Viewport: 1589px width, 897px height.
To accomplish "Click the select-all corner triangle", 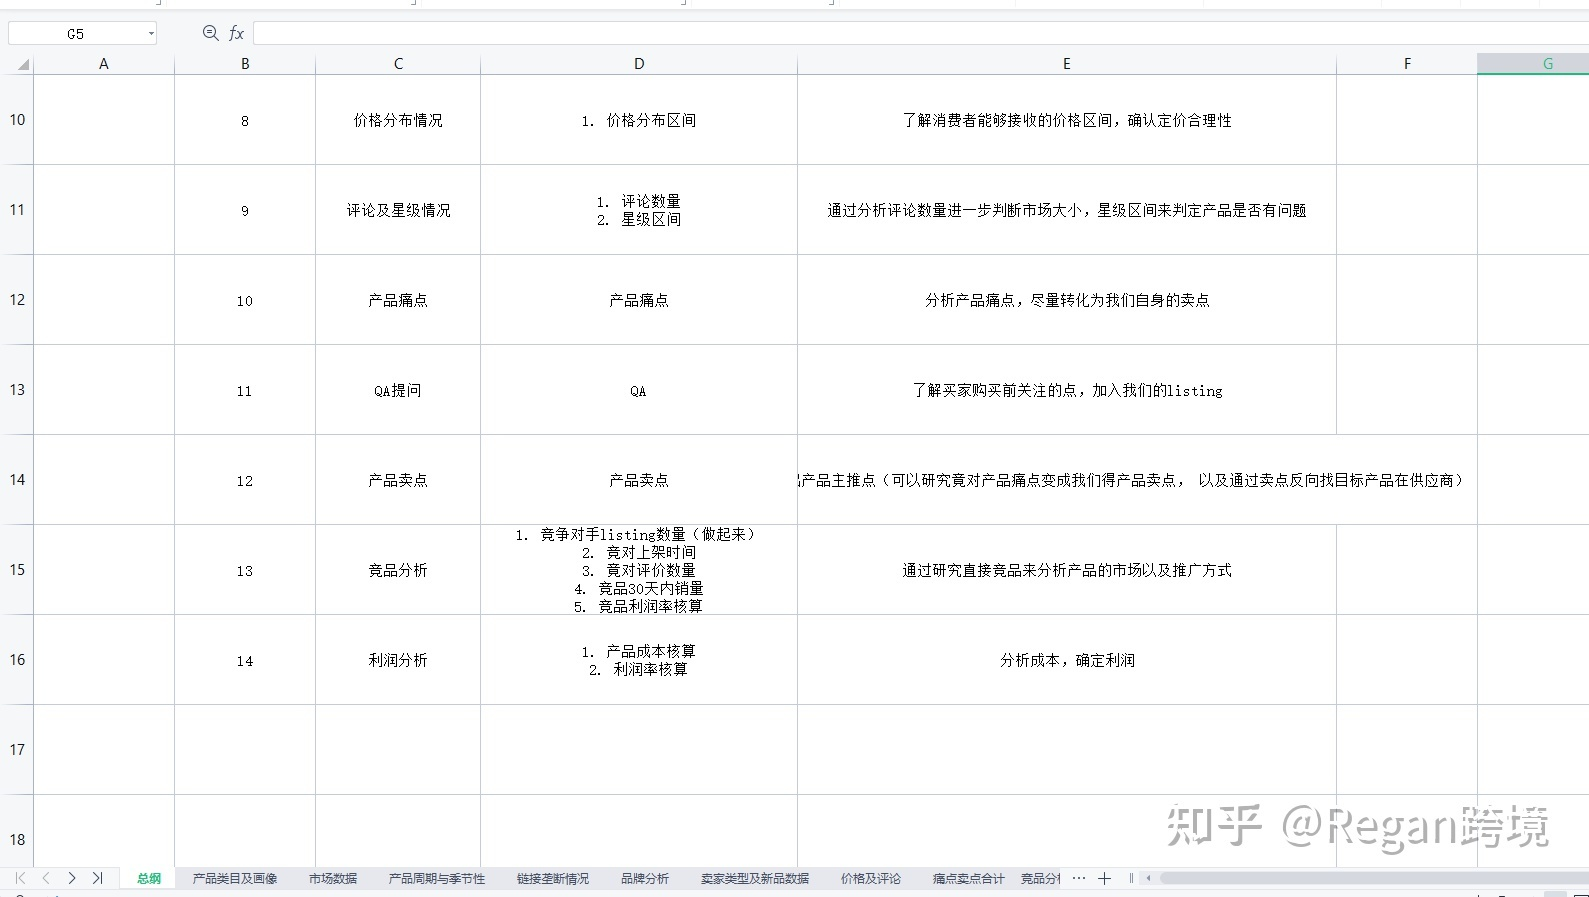I will click(x=22, y=65).
